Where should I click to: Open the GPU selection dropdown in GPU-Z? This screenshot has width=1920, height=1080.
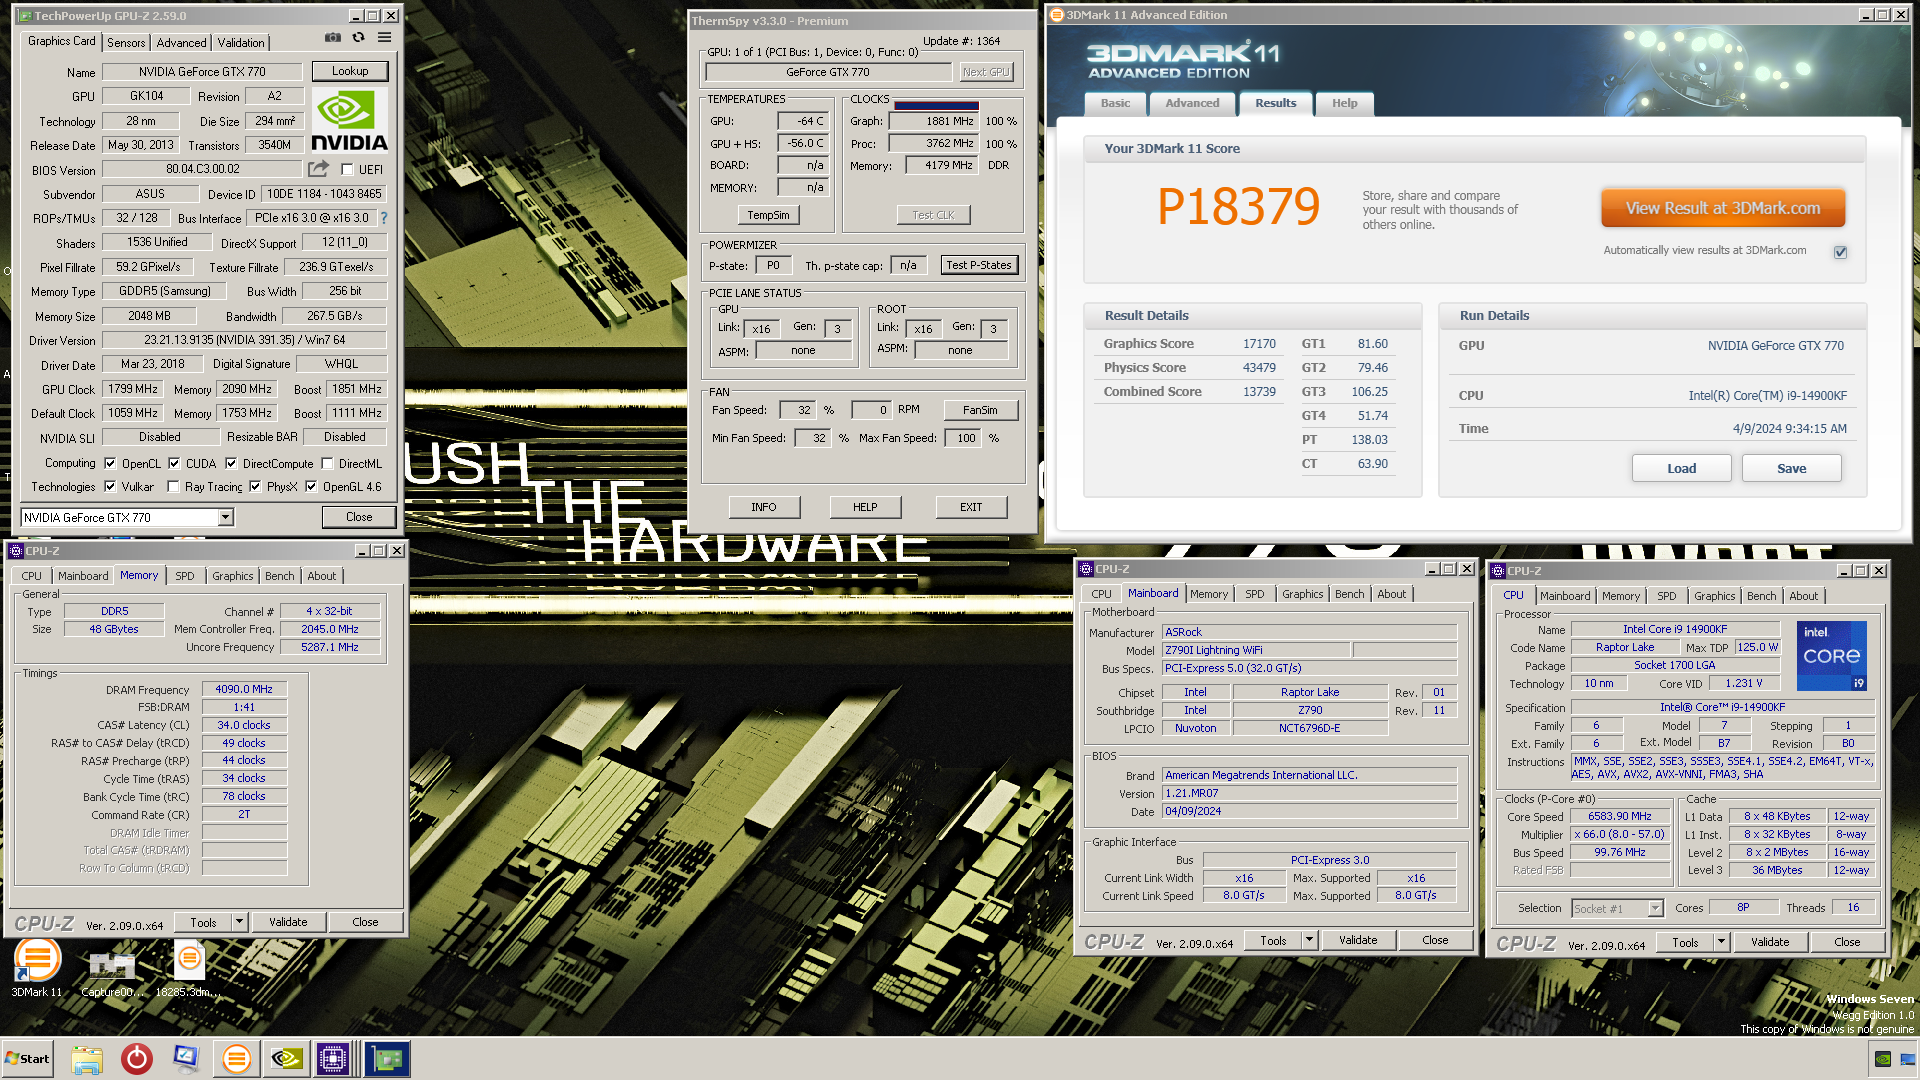[x=226, y=517]
